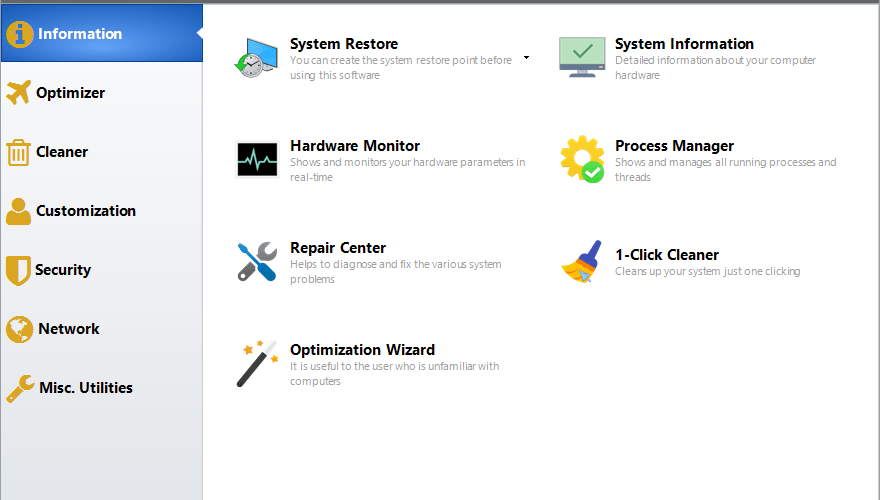Screen dimensions: 880x500
Task: Expand the System Restore dropdown arrow
Action: coord(526,58)
